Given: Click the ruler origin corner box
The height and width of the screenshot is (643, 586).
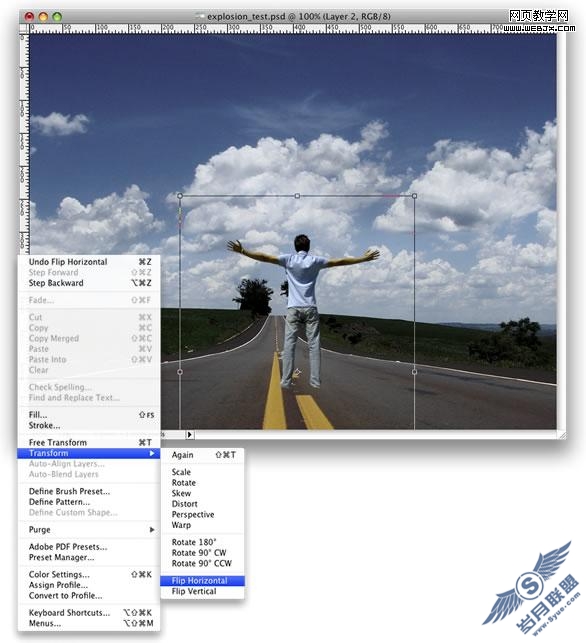Looking at the screenshot, I should click(x=24, y=29).
